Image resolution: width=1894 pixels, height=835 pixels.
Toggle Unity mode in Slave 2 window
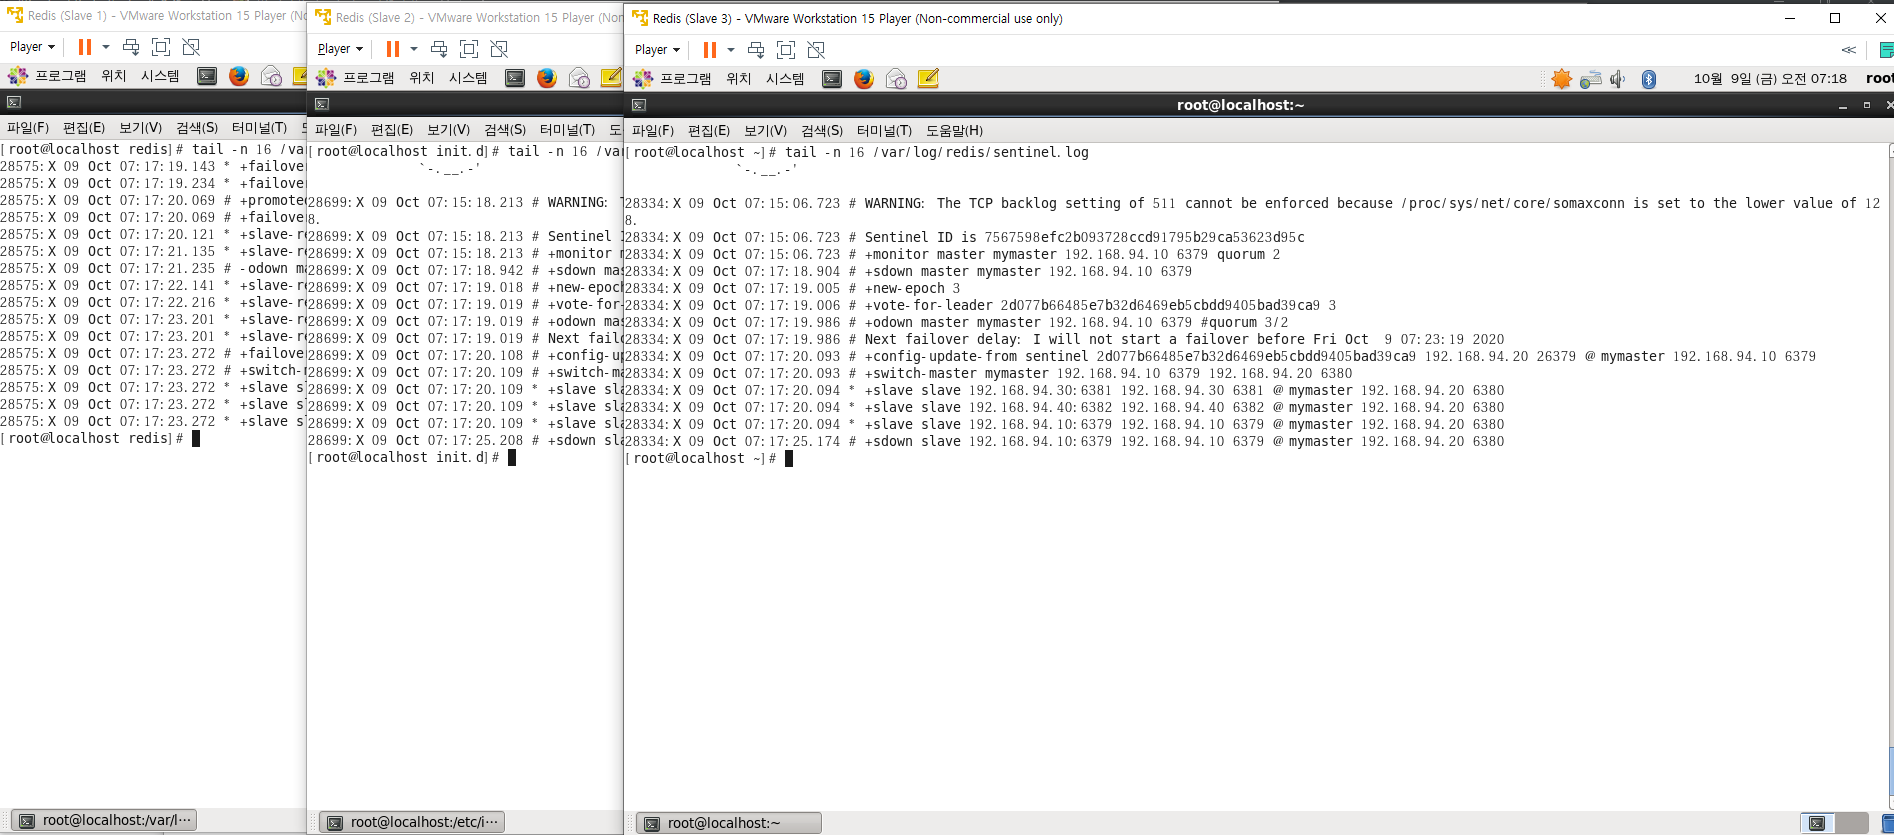tap(499, 49)
